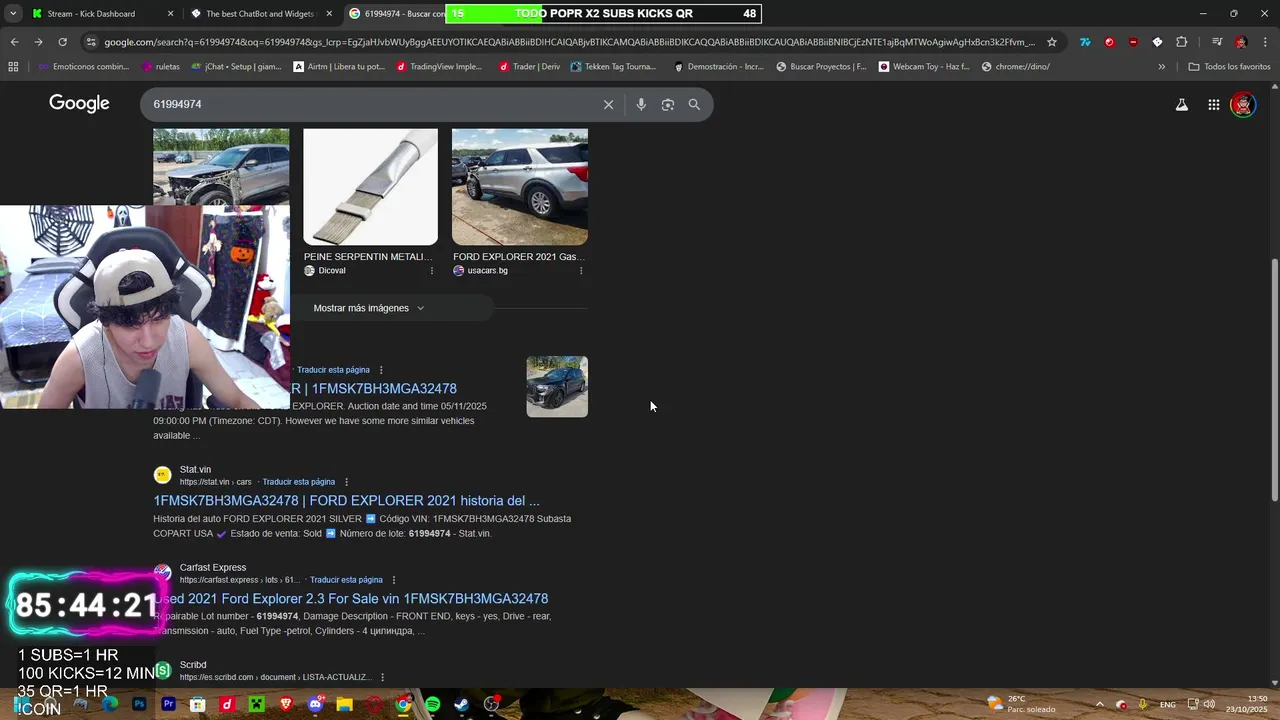This screenshot has height=720, width=1280.
Task: Open File Explorer from the taskbar
Action: [x=345, y=704]
